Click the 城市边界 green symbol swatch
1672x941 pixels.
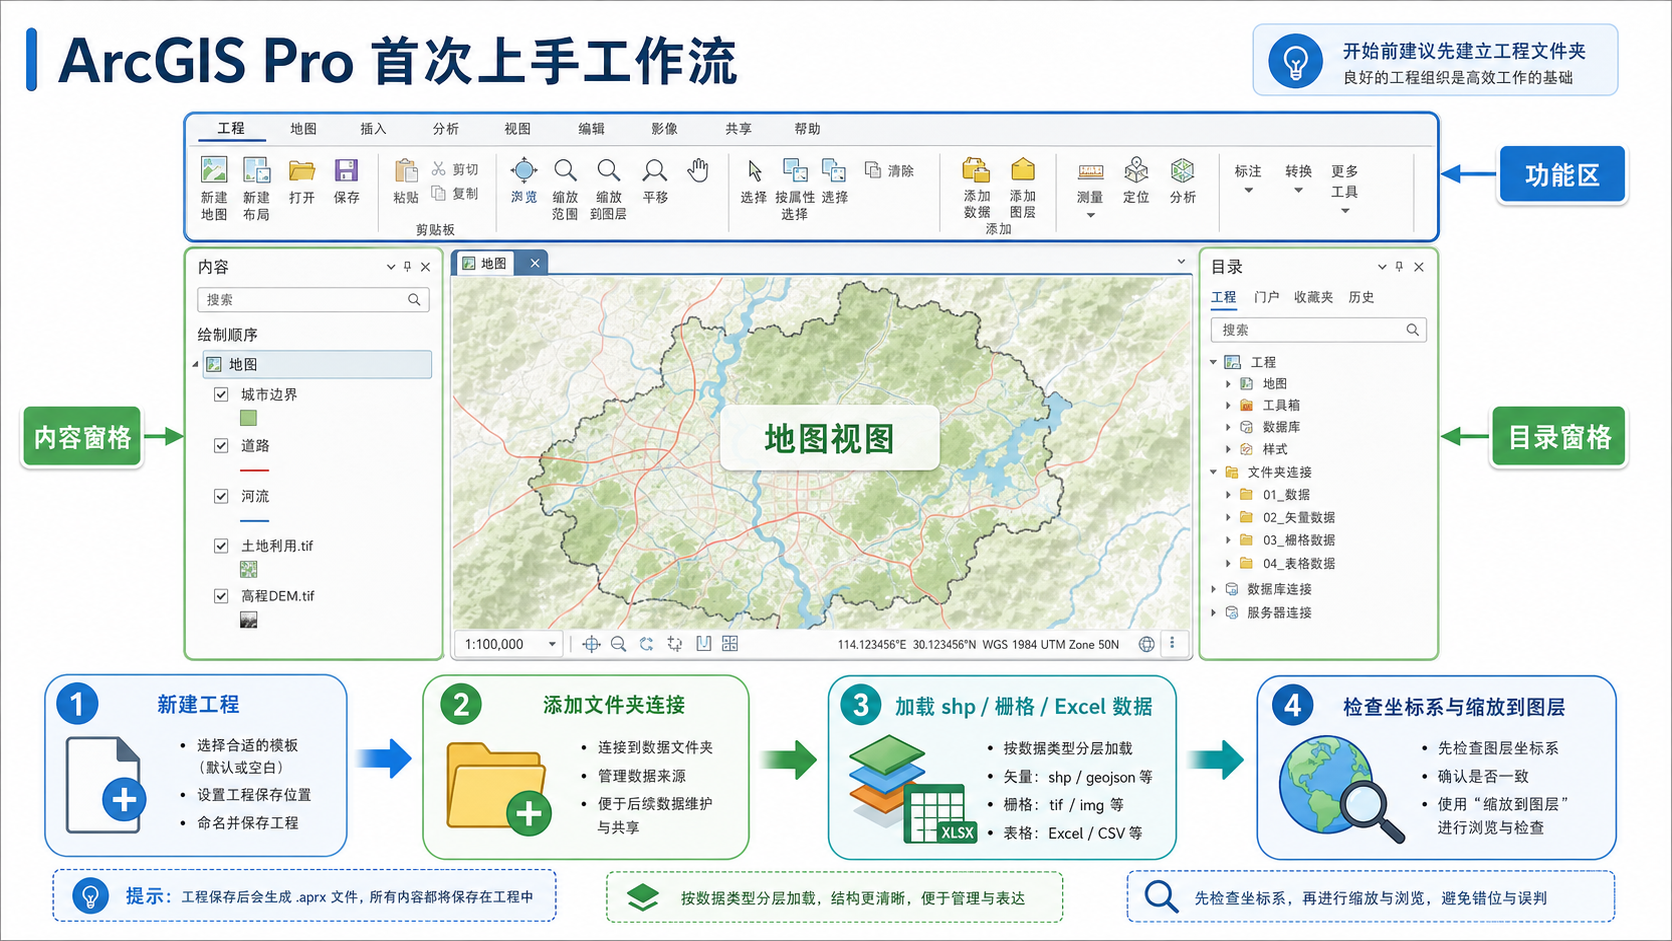(248, 418)
